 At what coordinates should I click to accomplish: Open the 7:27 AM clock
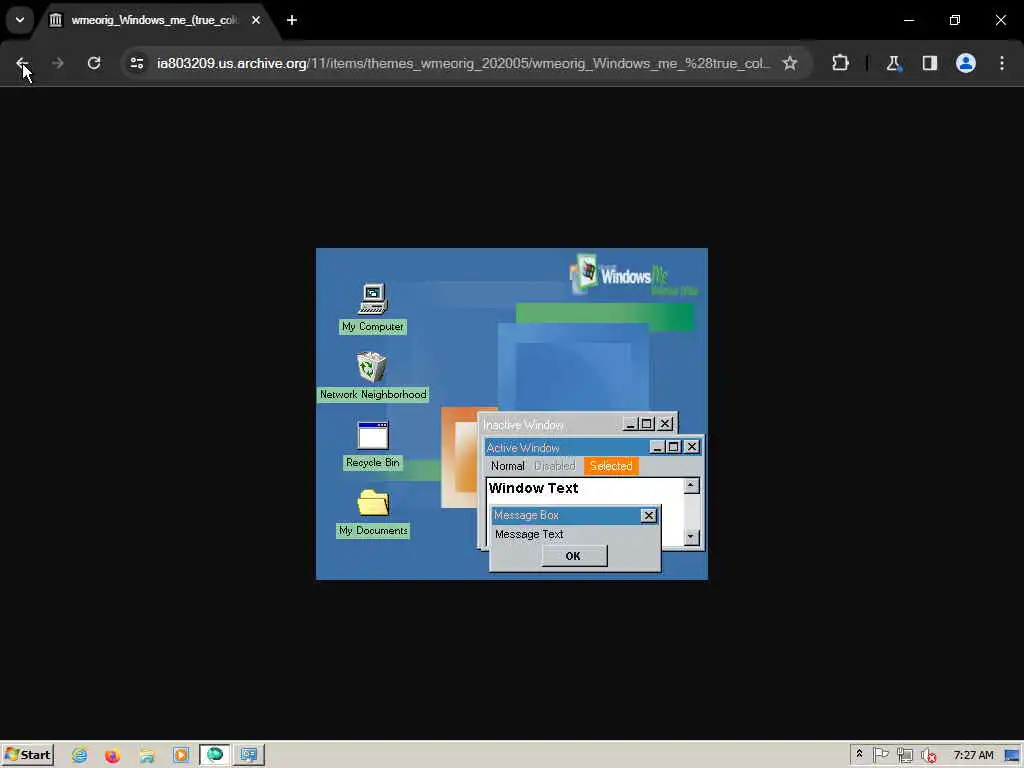[x=973, y=755]
